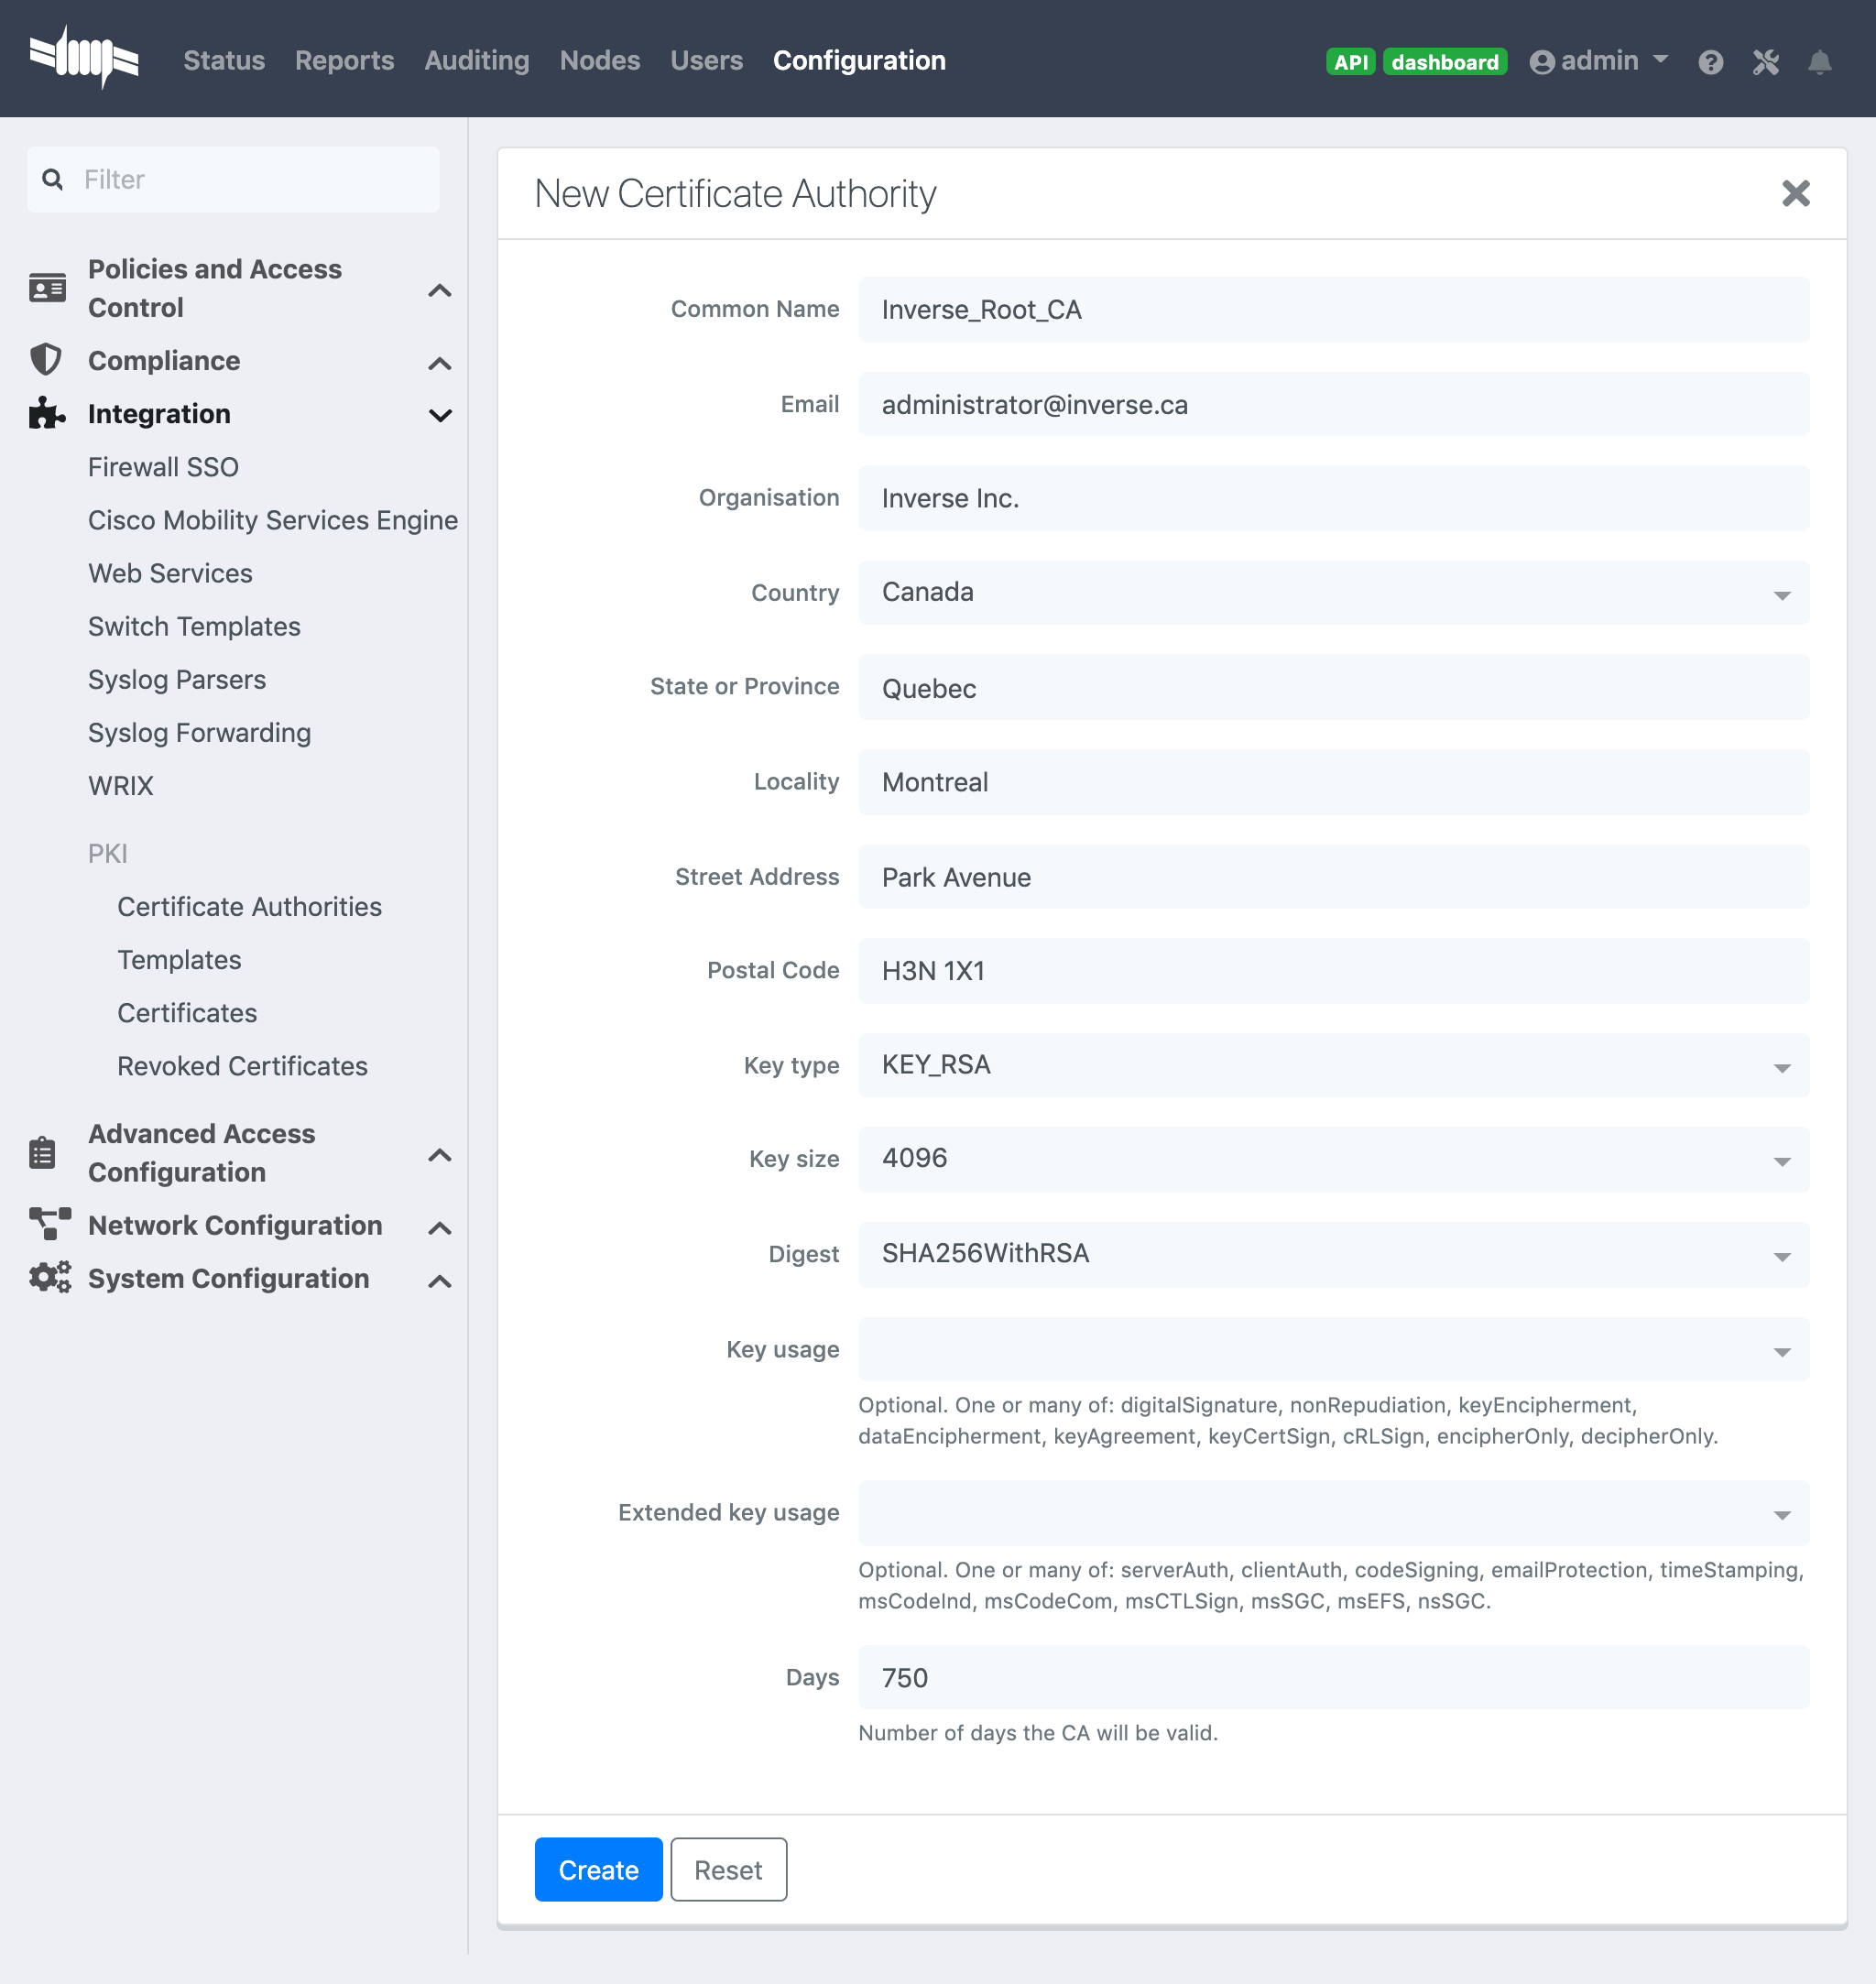Click the Integration puzzle piece icon
This screenshot has height=1984, width=1876.
tap(46, 413)
